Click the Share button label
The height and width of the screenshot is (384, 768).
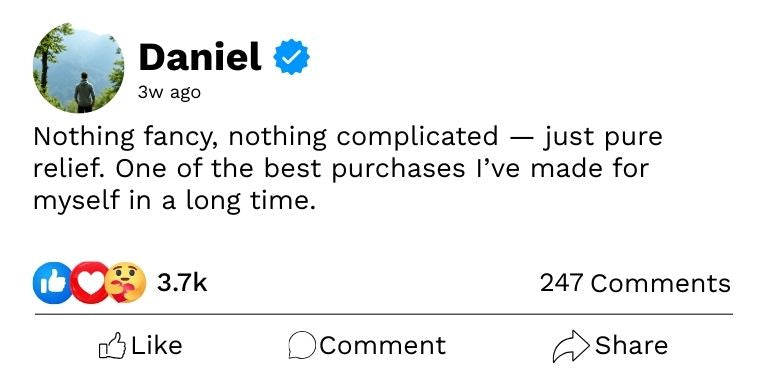631,345
